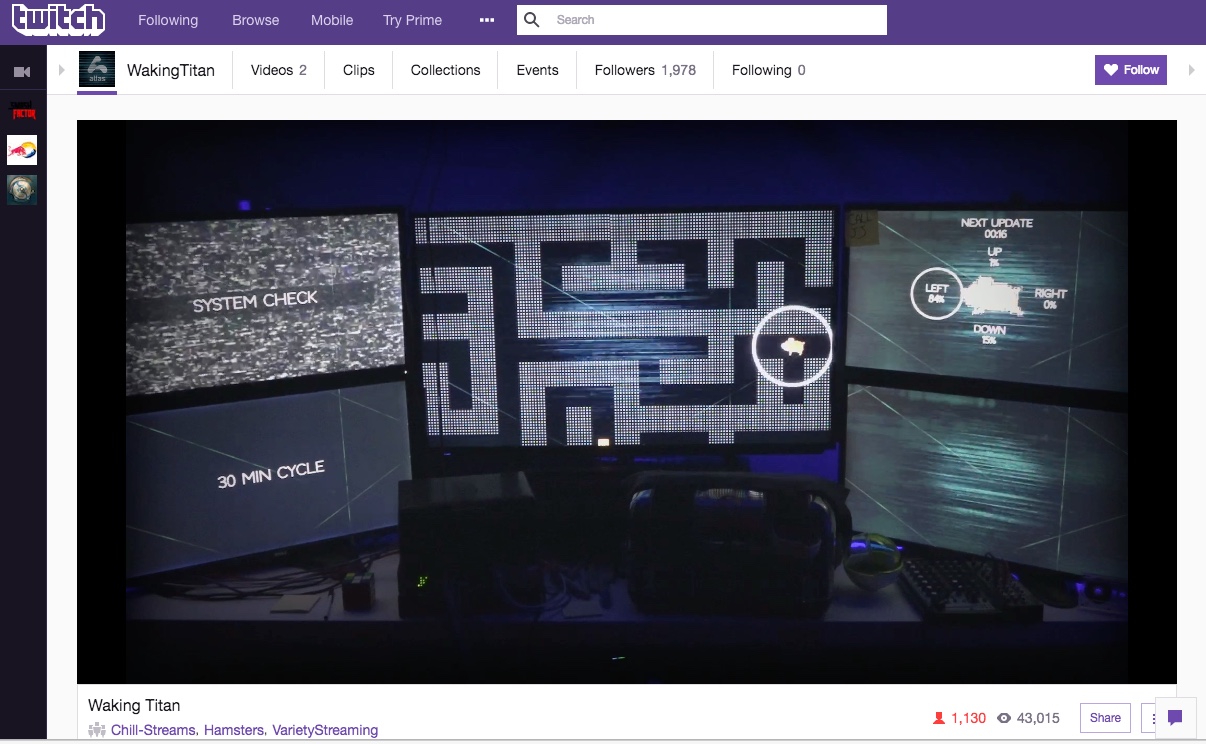Click the Chill-Streams community link
The width and height of the screenshot is (1206, 744).
(153, 730)
